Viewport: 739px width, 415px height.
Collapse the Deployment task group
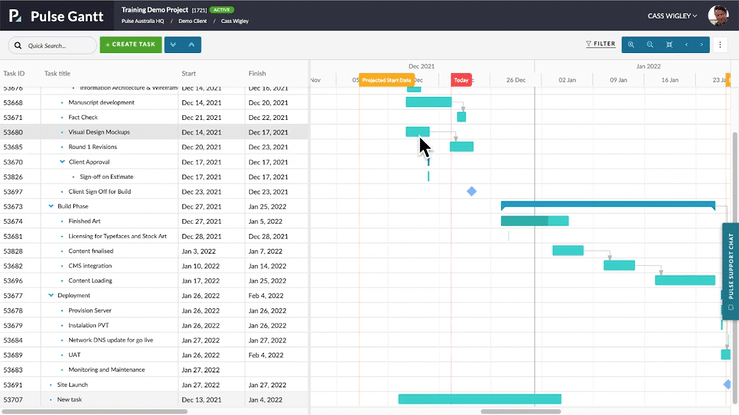point(51,296)
